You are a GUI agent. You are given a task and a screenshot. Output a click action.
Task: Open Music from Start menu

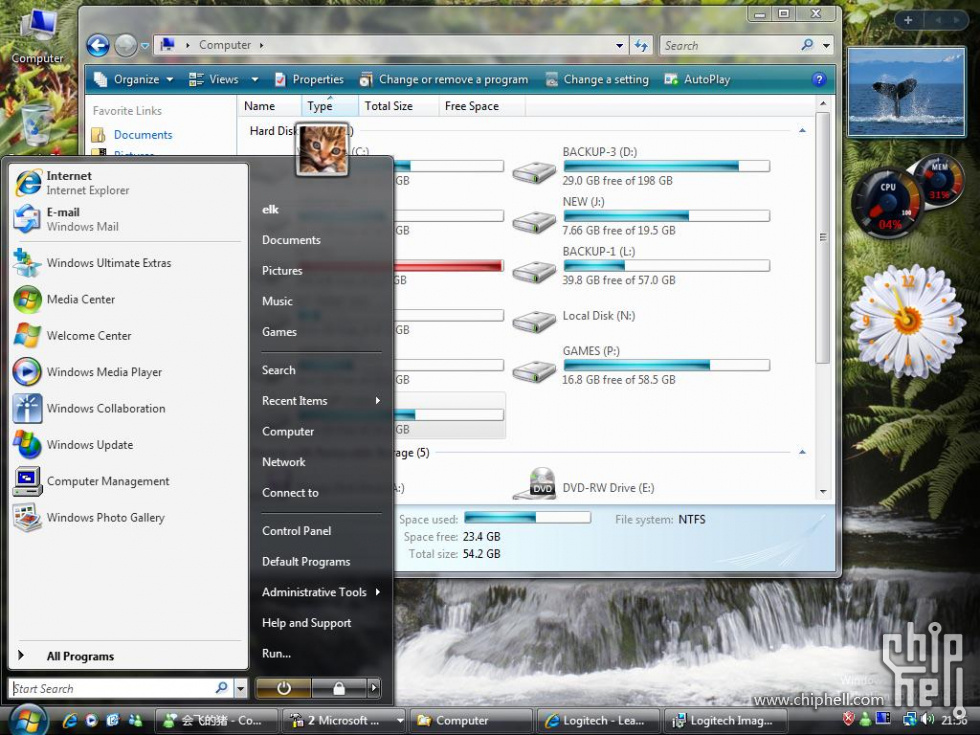277,301
